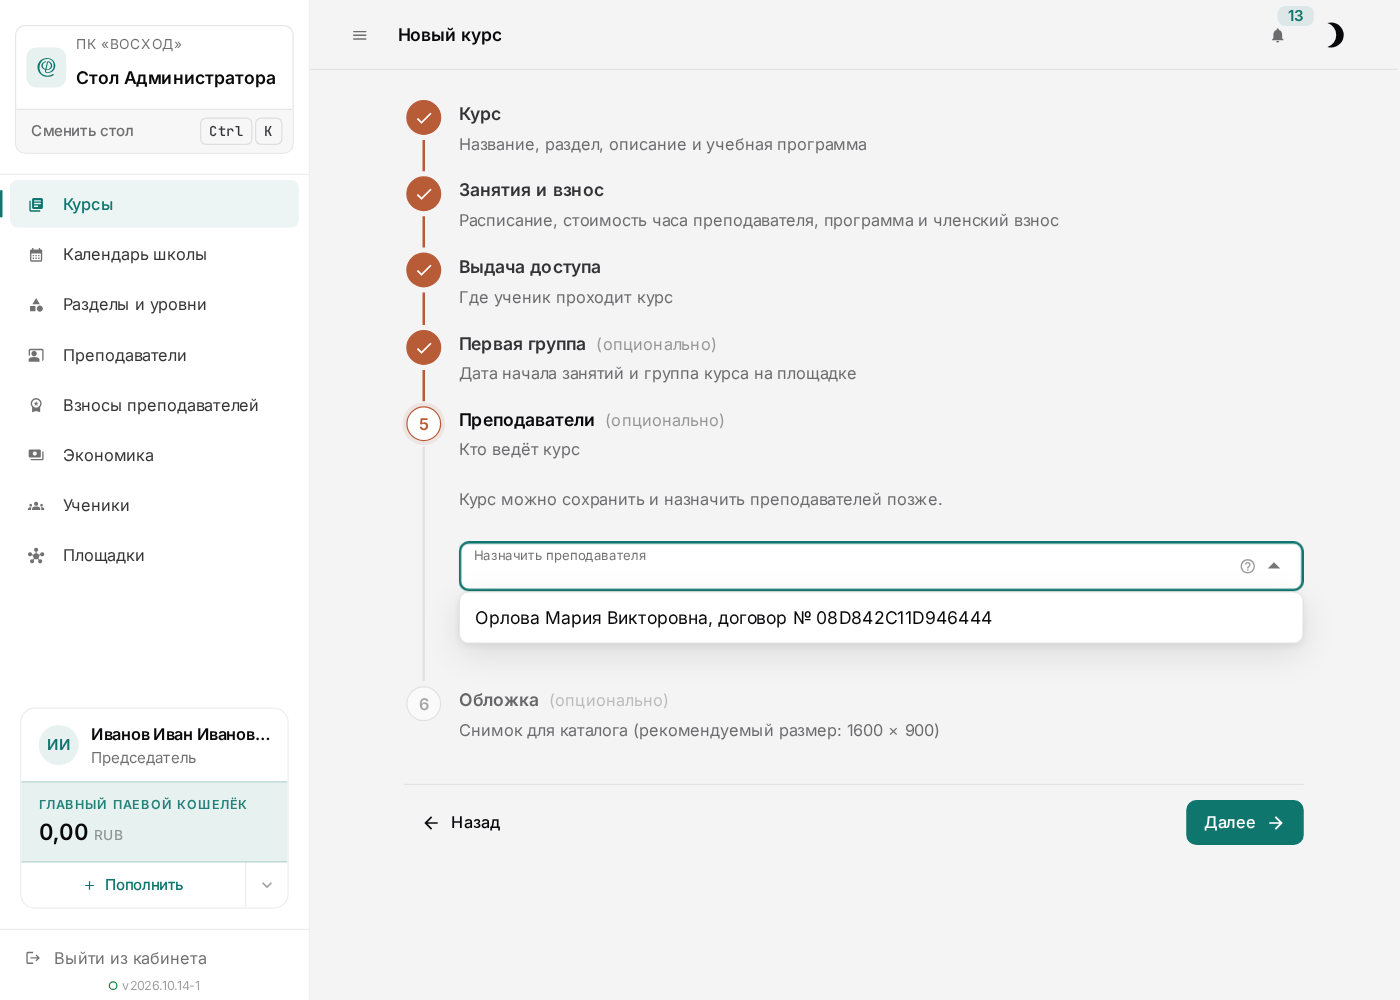The width and height of the screenshot is (1400, 1000).
Task: Open the Выдача доступа step heading
Action: [530, 267]
